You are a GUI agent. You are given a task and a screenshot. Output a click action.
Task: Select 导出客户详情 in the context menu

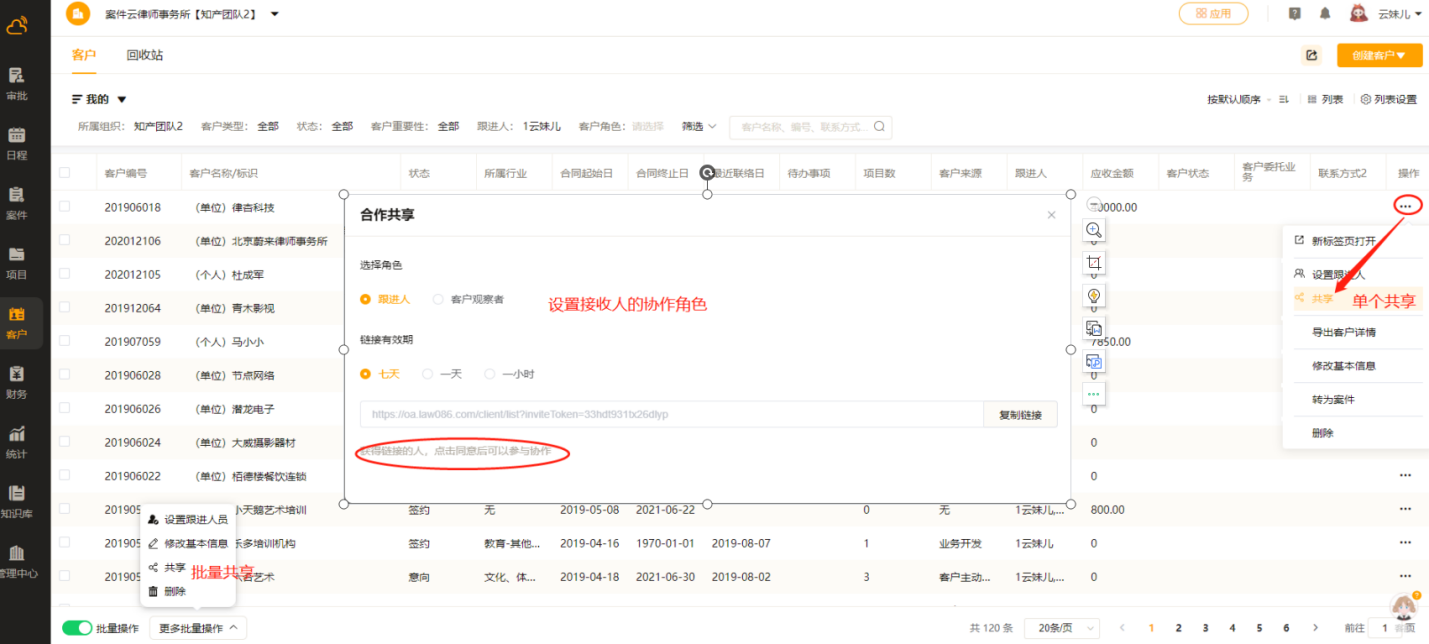(x=1343, y=332)
